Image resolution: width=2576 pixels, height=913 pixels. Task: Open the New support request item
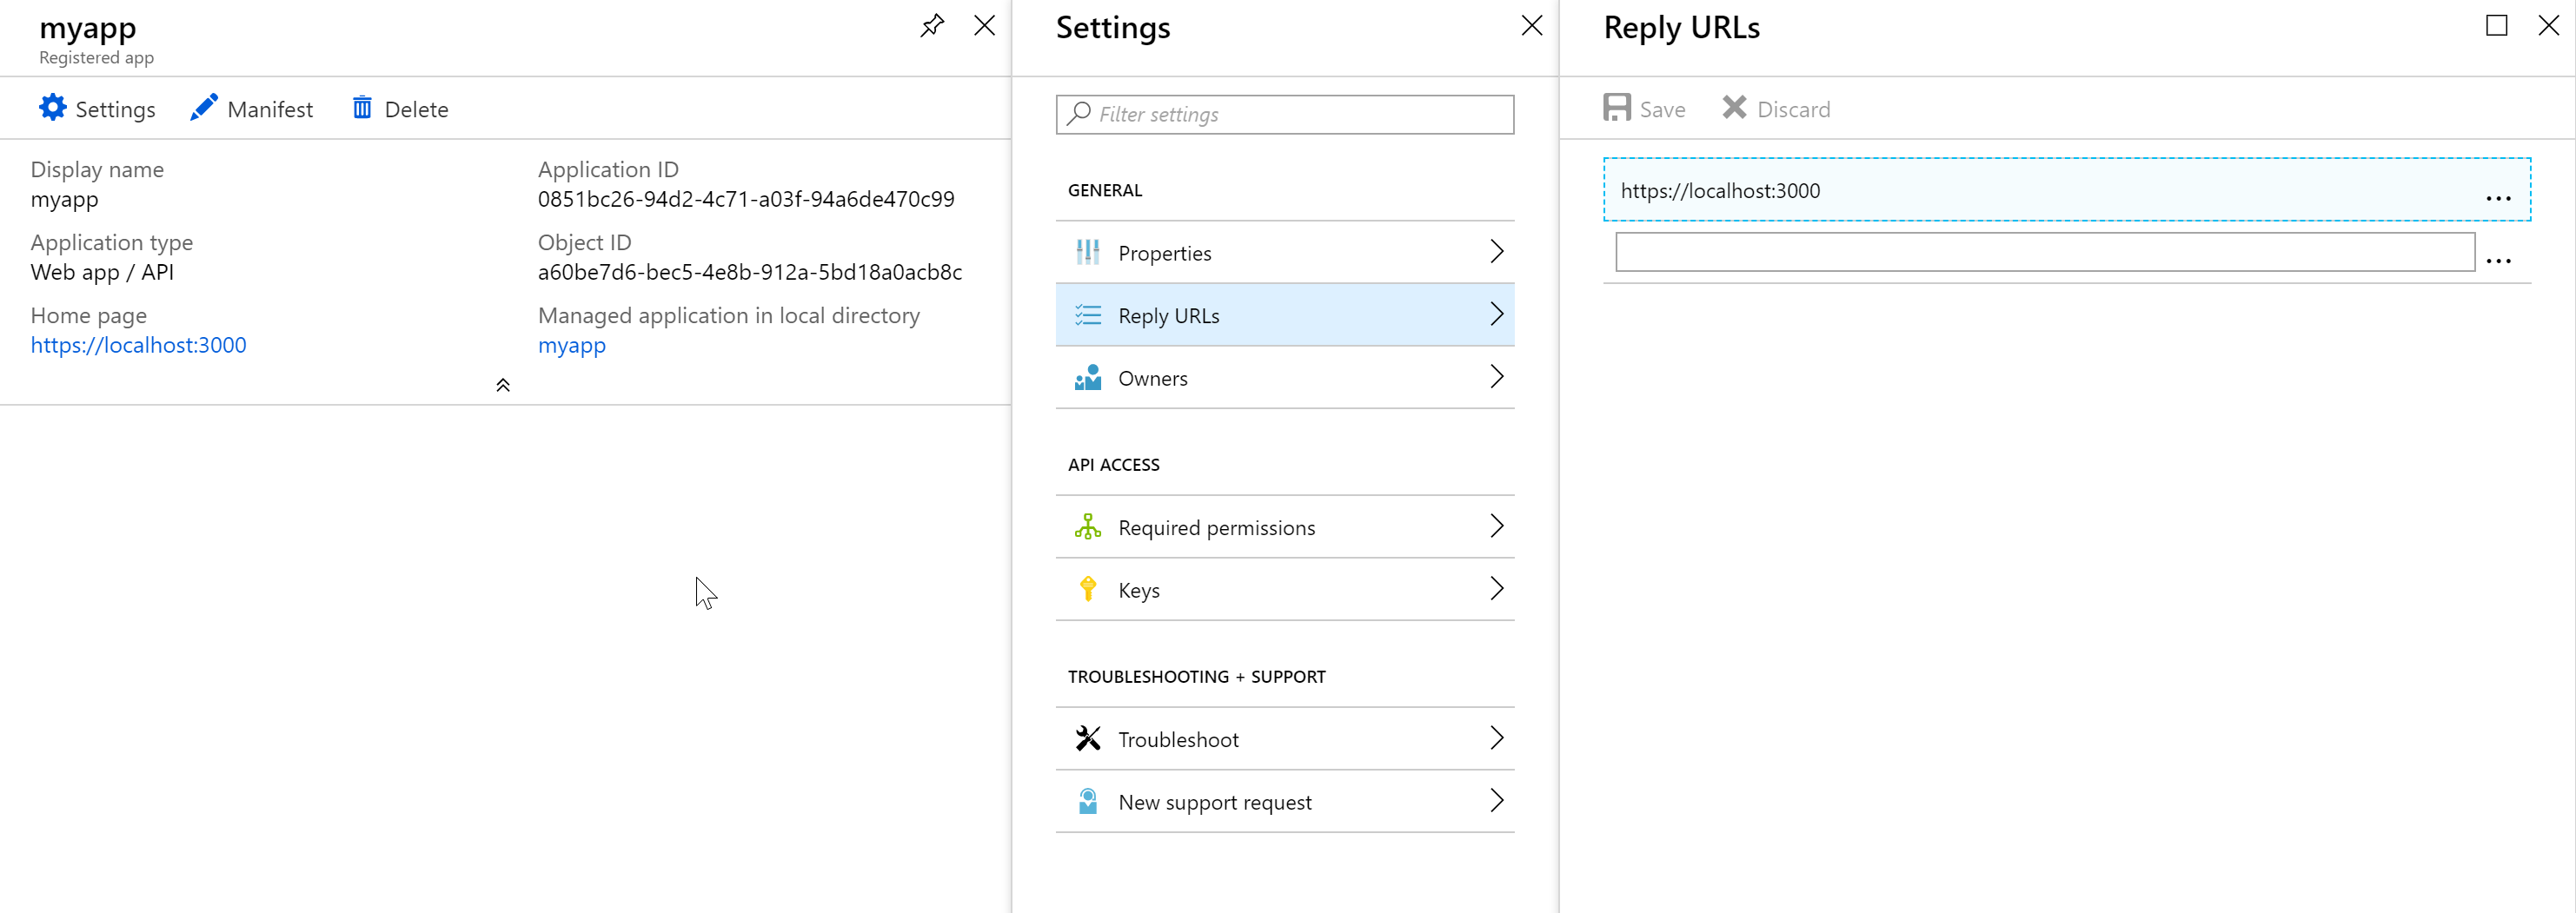(1285, 801)
